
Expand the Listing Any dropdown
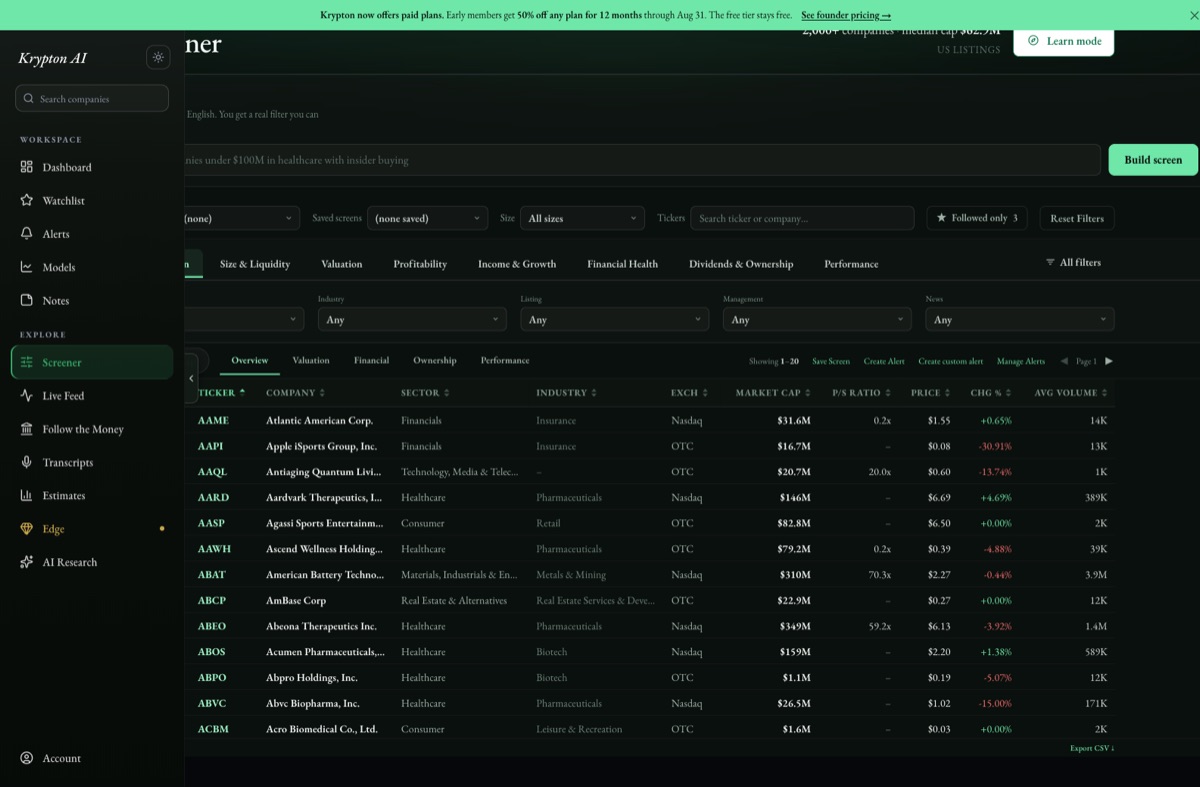[x=615, y=319]
